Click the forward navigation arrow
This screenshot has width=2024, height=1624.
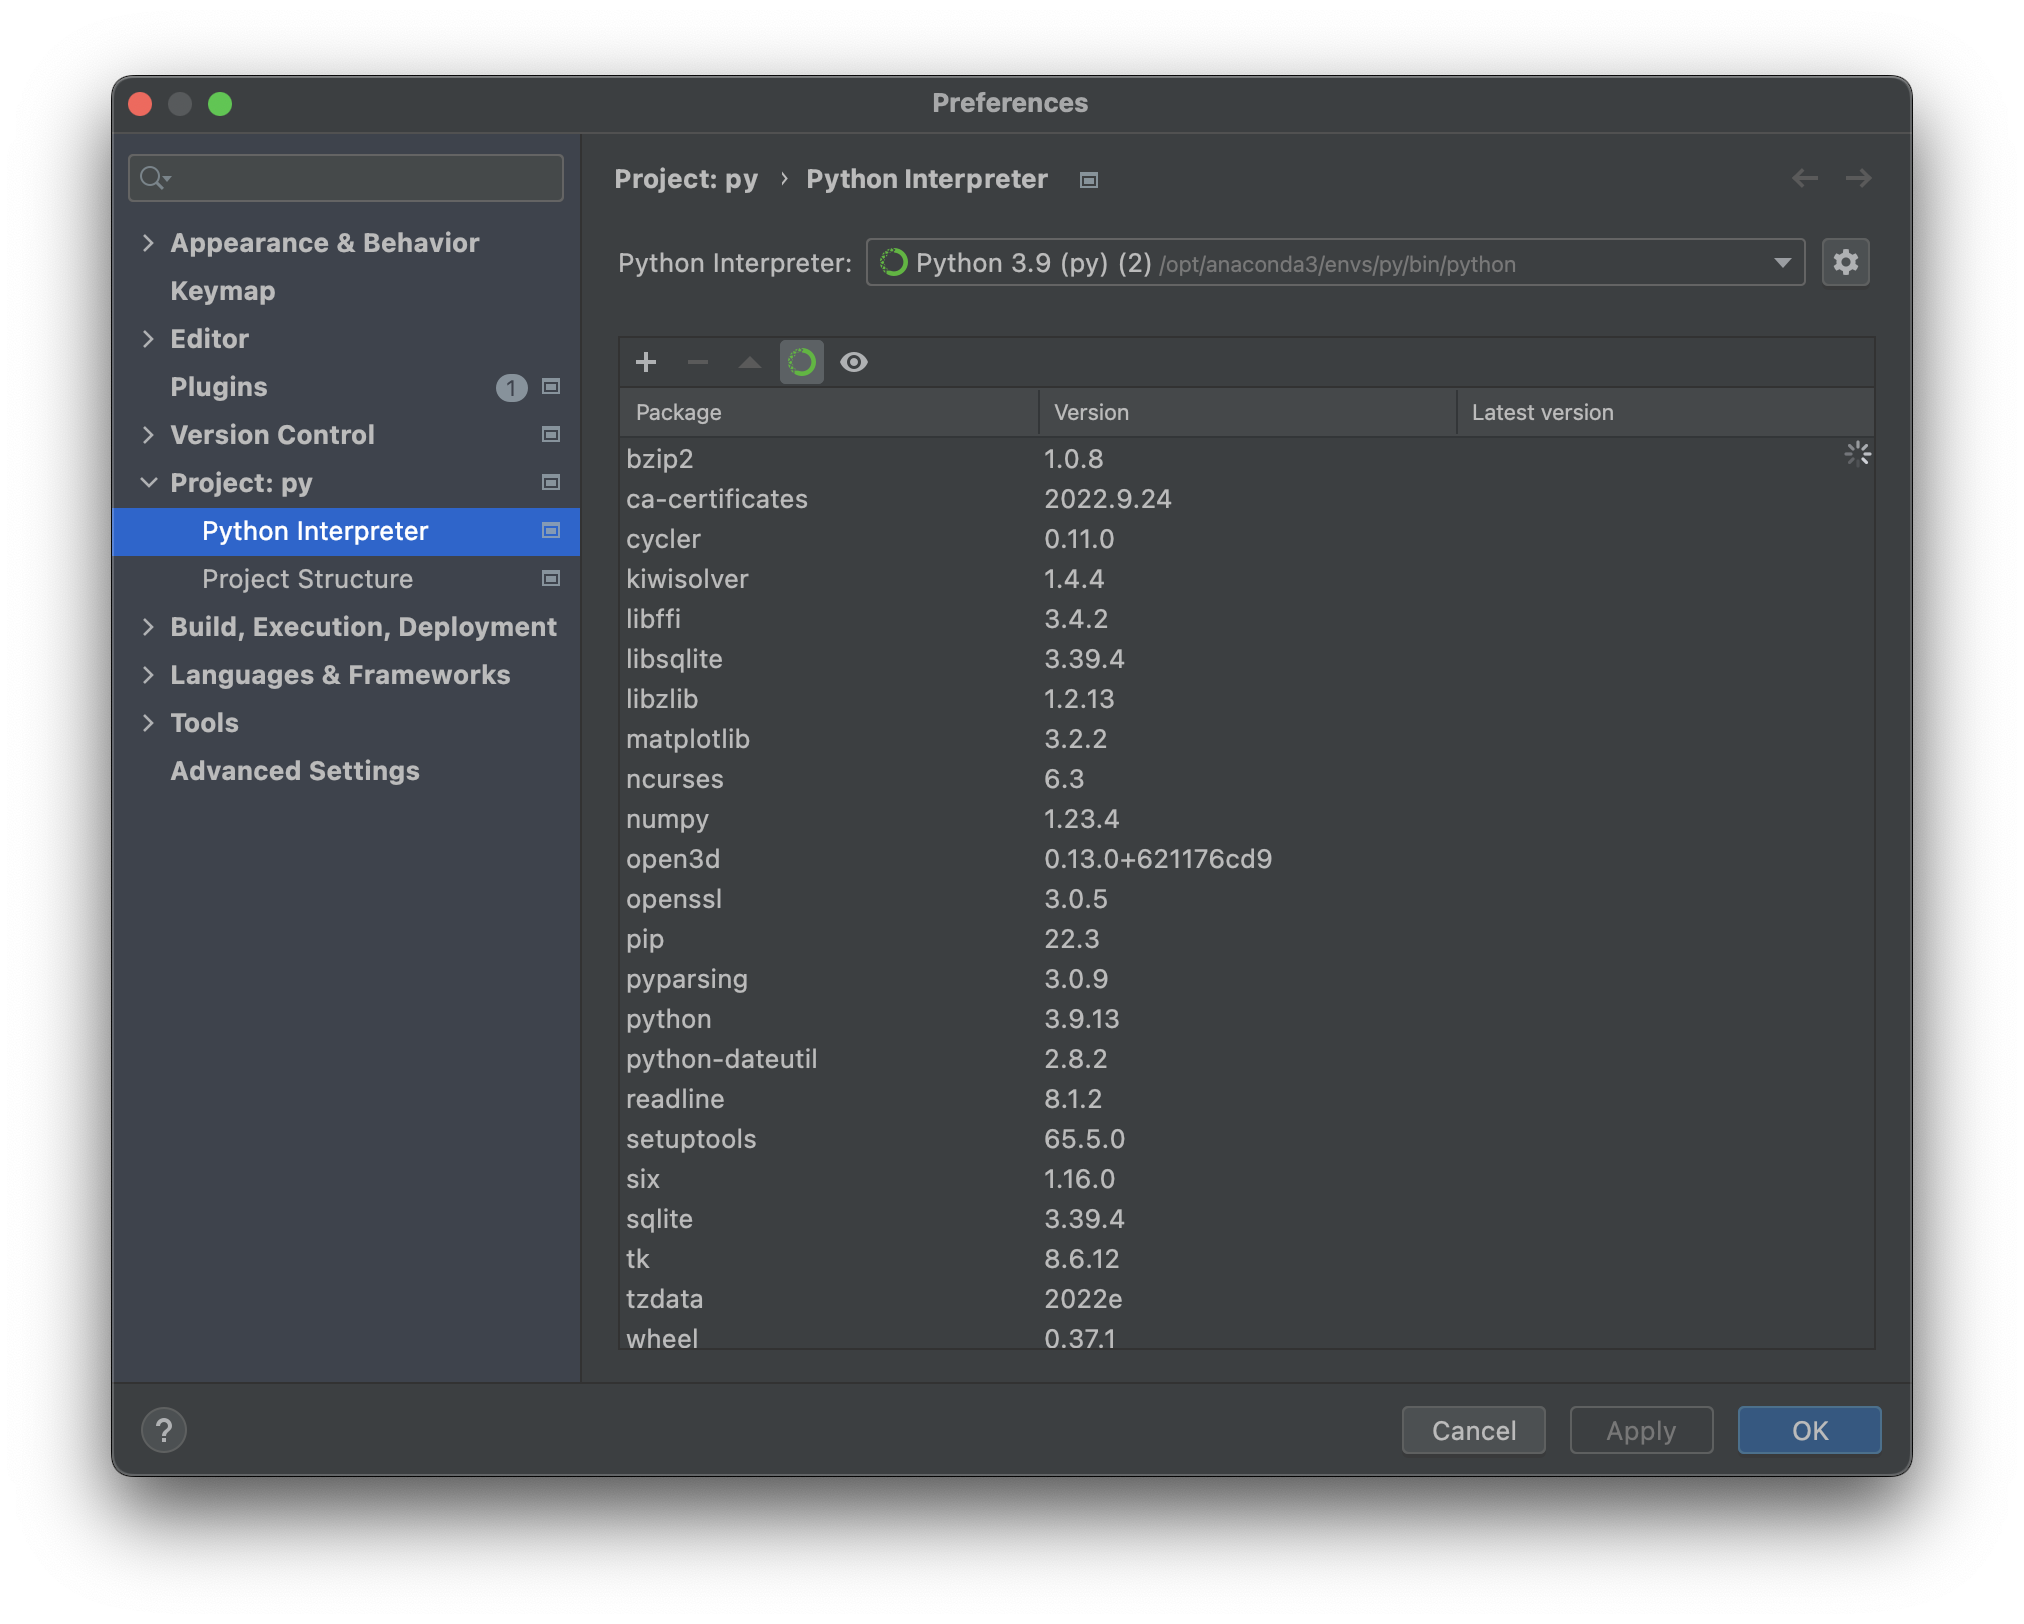[1858, 178]
